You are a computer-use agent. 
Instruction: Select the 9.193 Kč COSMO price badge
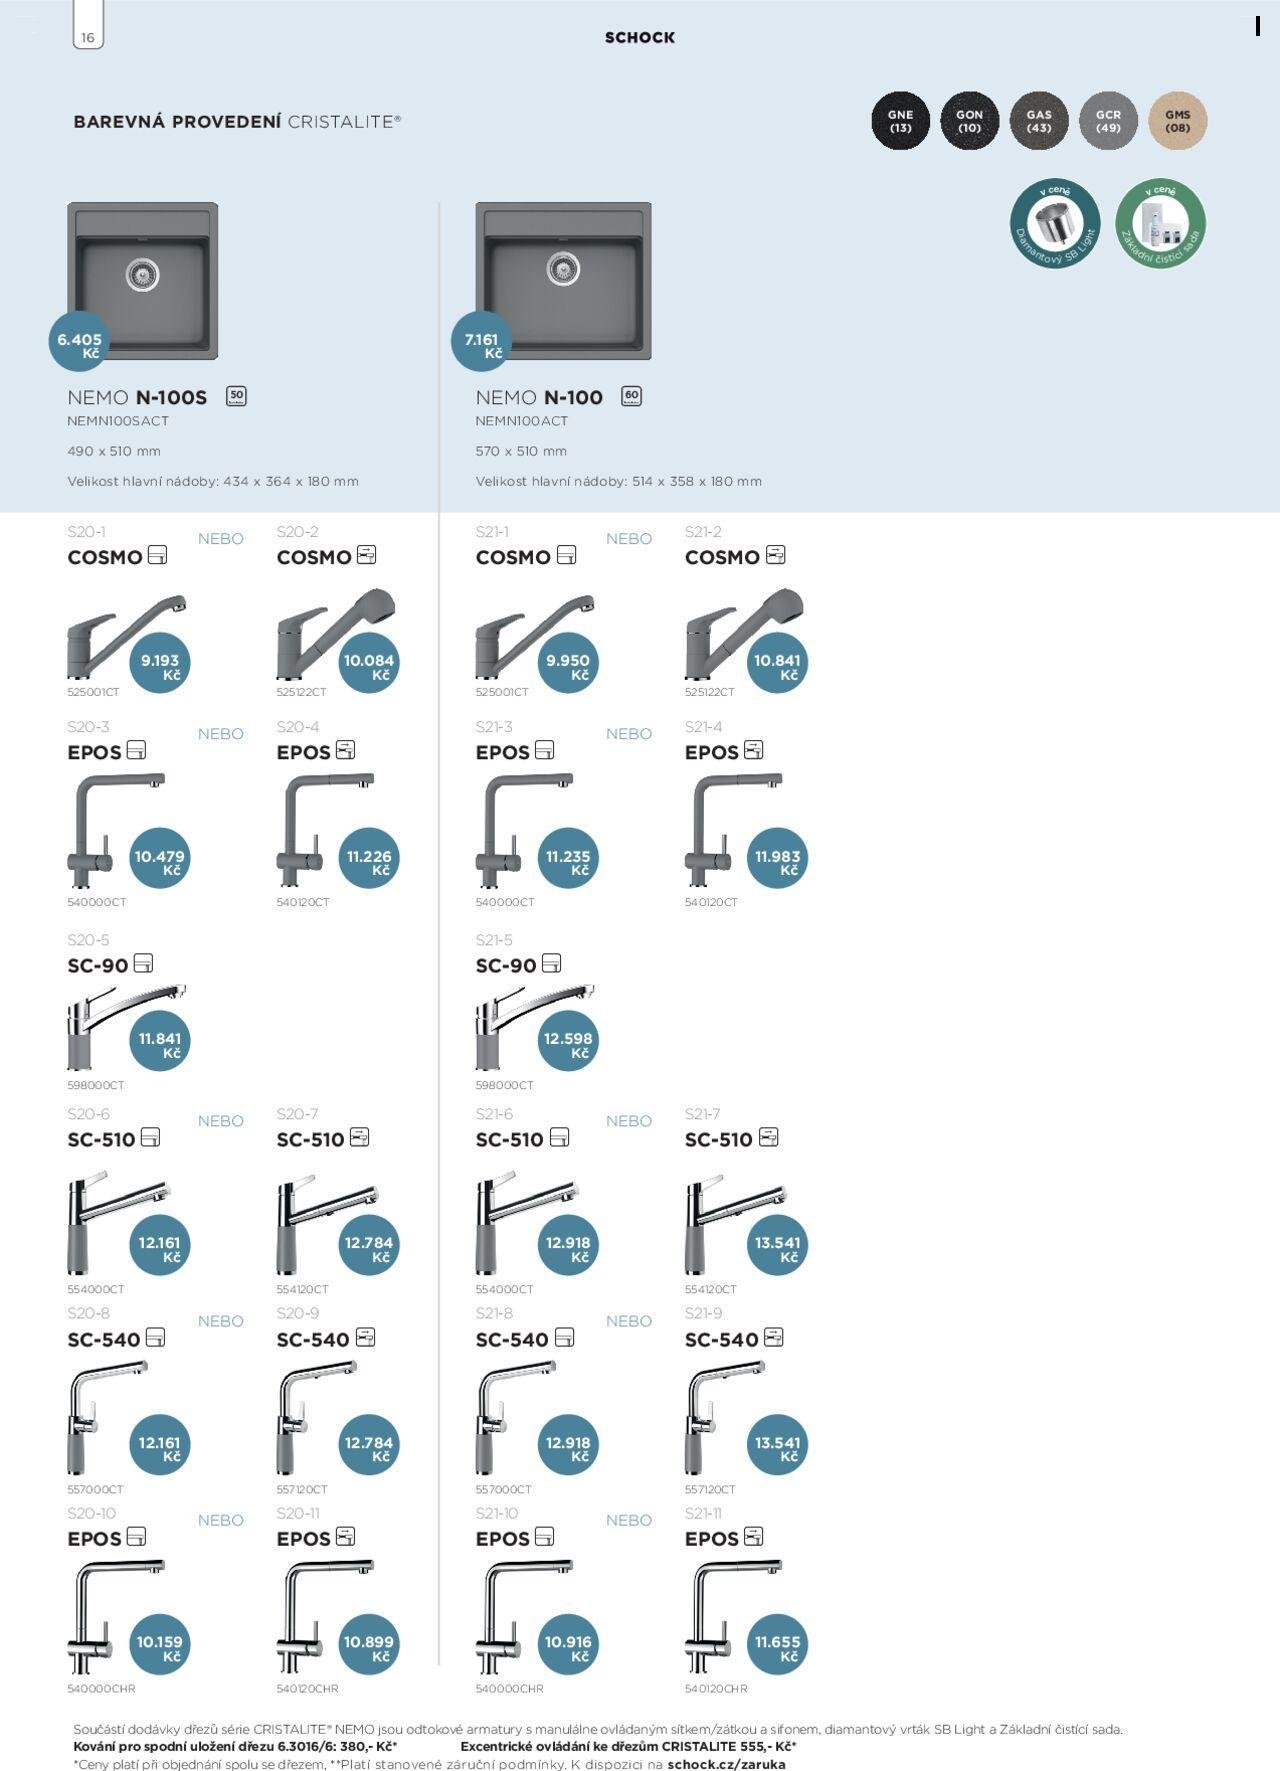click(160, 662)
